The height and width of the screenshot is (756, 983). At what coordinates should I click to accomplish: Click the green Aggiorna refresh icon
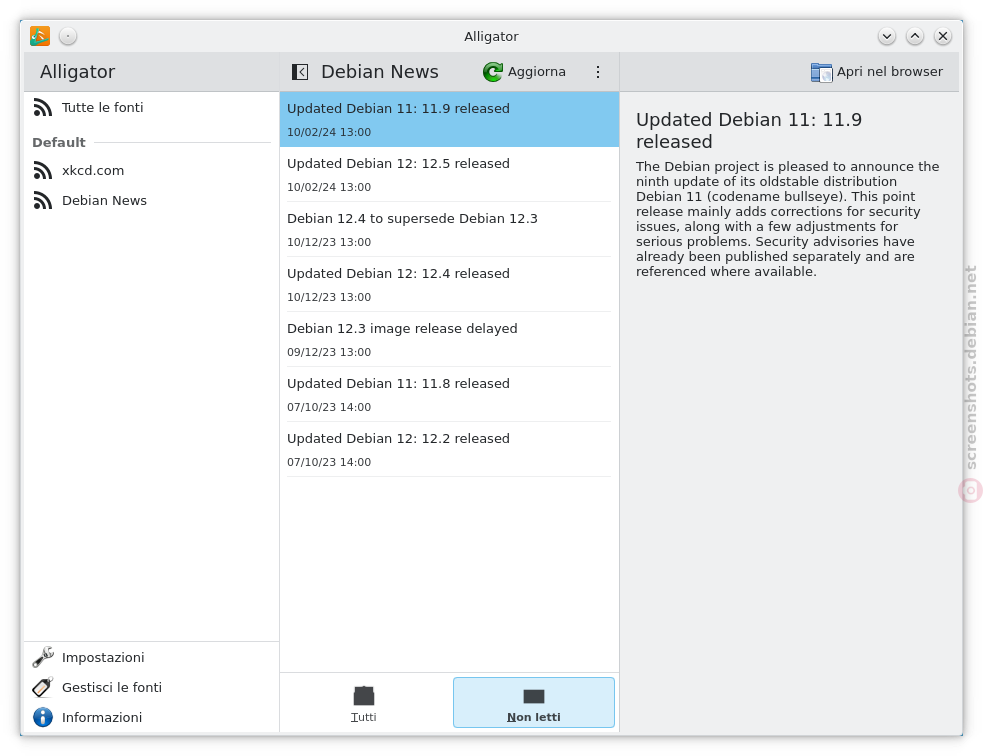click(493, 72)
